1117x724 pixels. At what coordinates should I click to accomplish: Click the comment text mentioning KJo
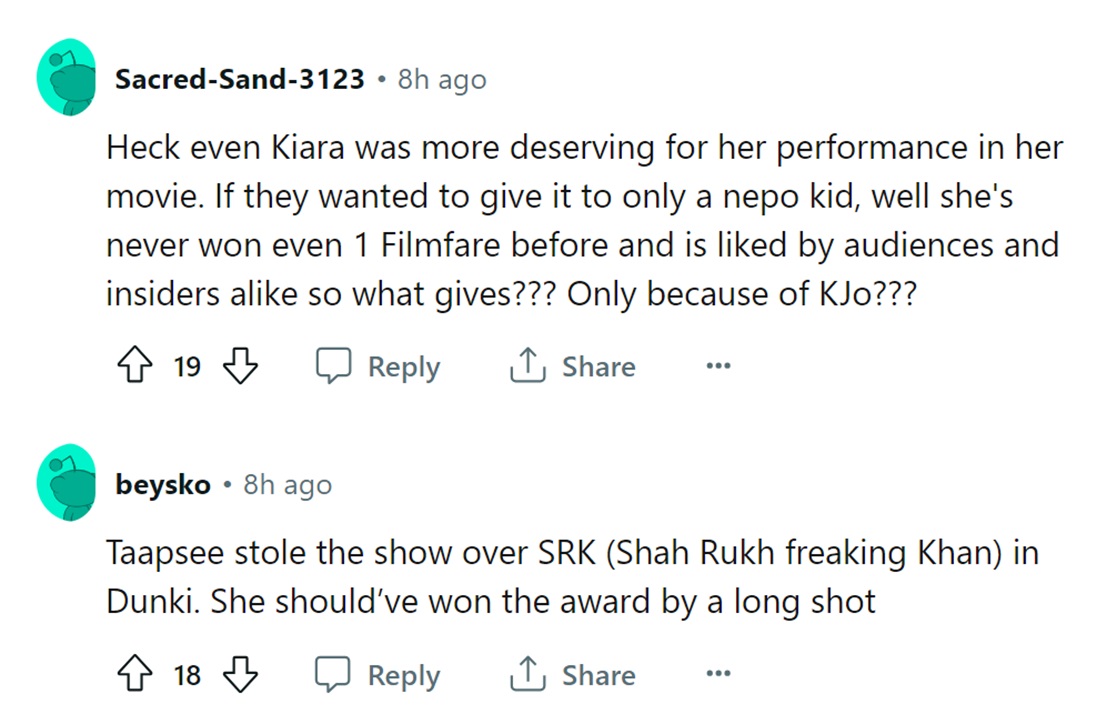[x=584, y=223]
